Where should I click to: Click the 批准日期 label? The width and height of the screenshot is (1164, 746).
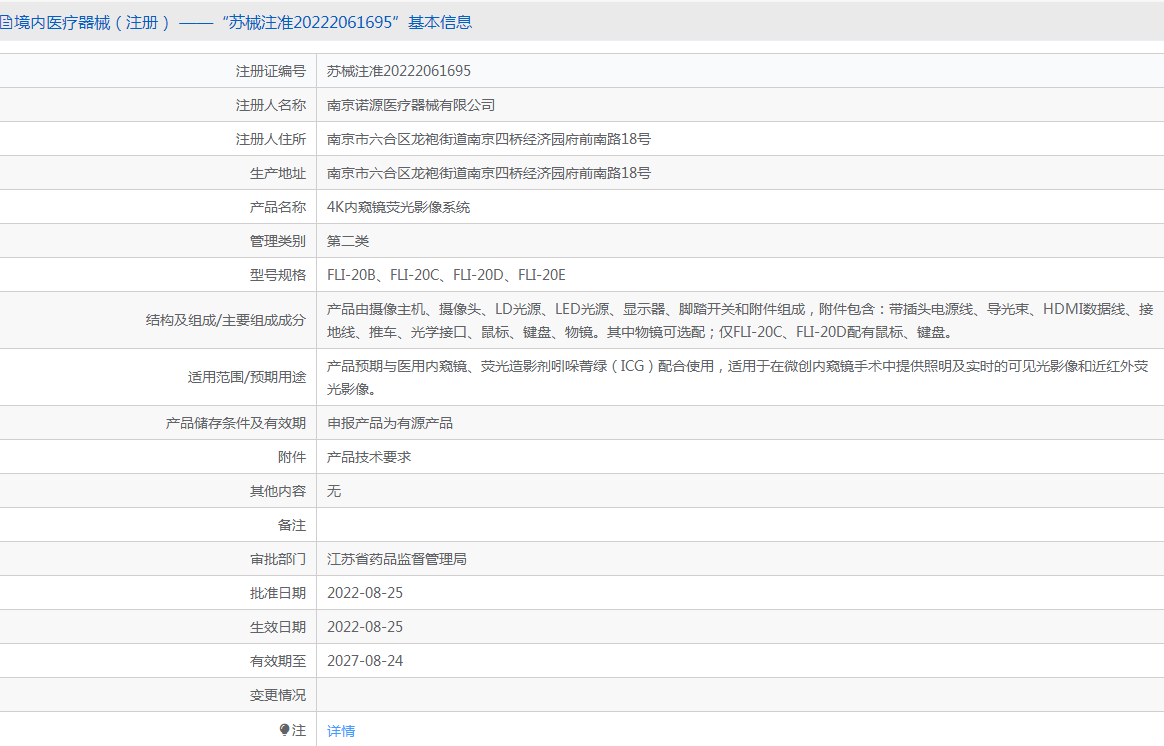click(278, 593)
